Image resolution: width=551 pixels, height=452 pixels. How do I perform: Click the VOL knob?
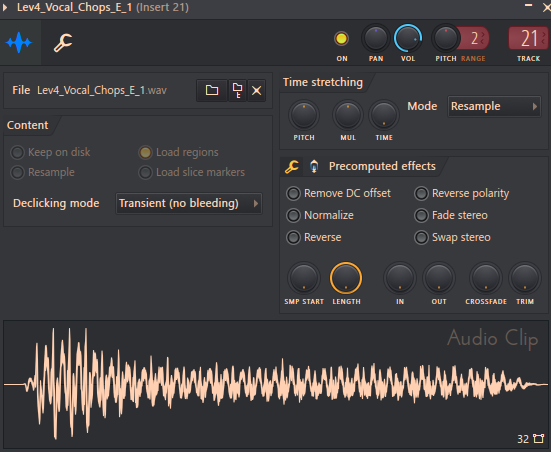pos(408,39)
